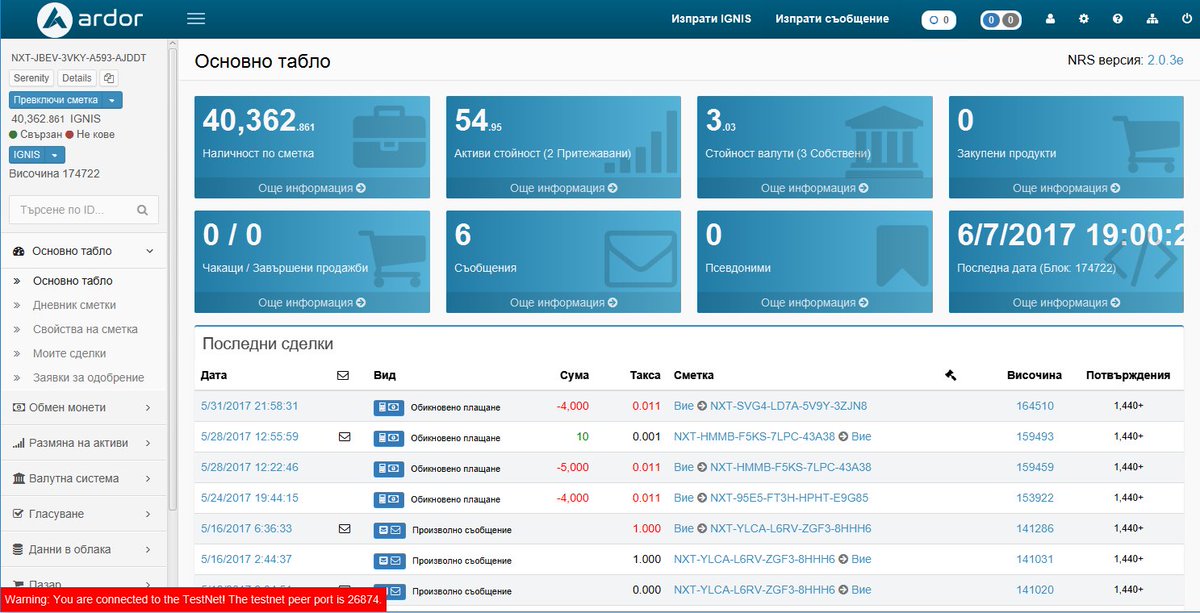Screen dimensions: 1200x613
Task: Click the TestNet warning banner
Action: pos(193,599)
